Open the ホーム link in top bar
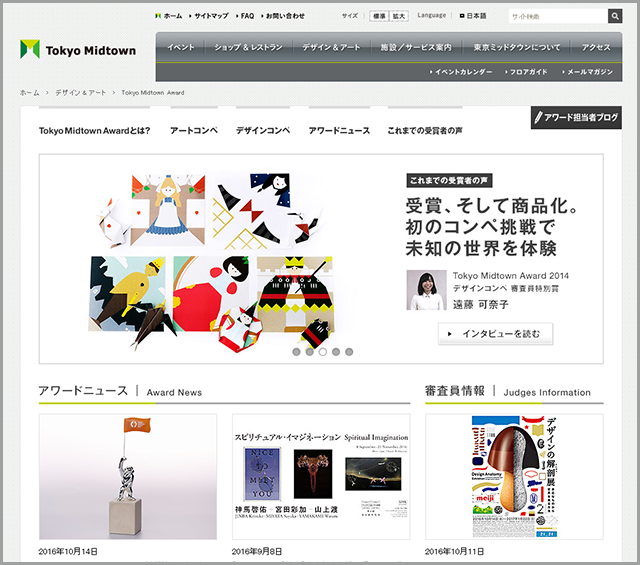This screenshot has height=565, width=640. click(169, 16)
